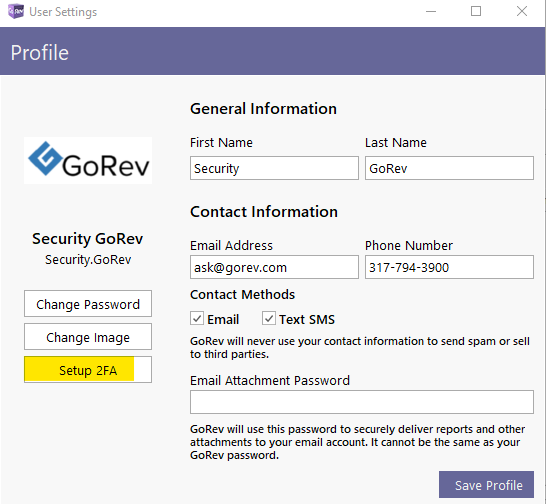Viewport: 546px width, 504px height.
Task: Maximize the User Settings window
Action: click(x=476, y=11)
